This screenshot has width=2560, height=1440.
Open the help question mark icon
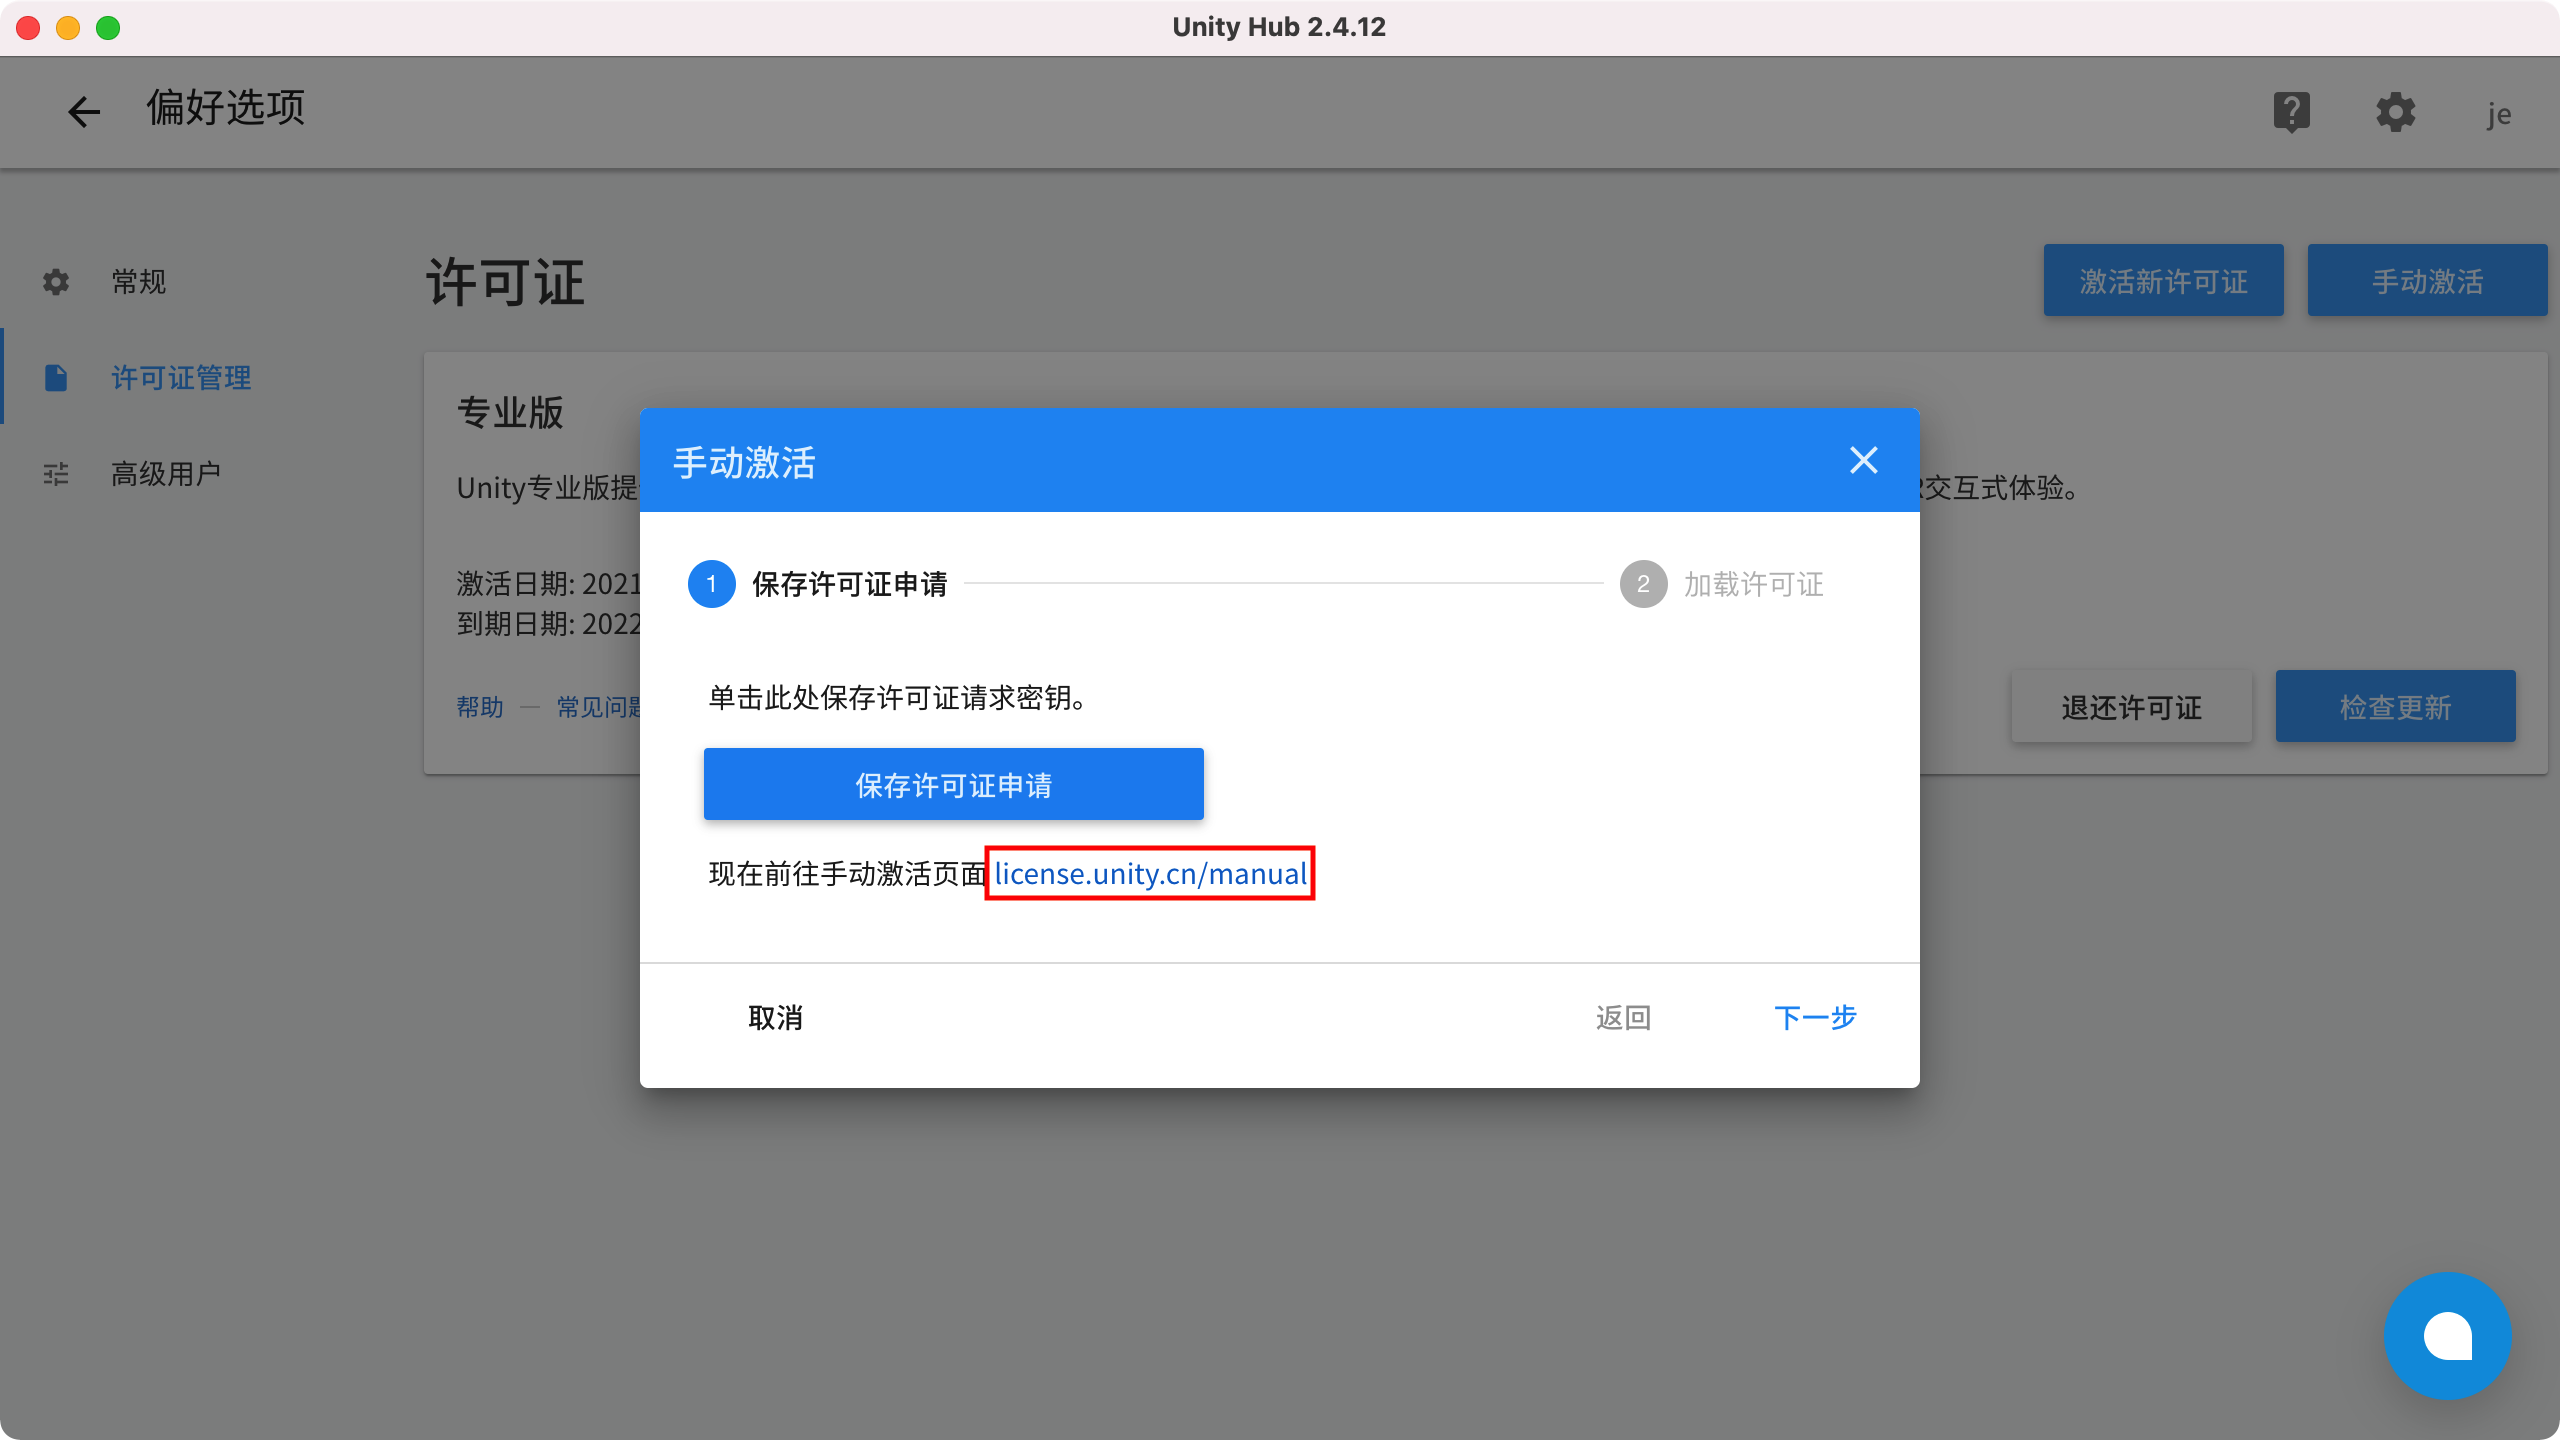click(x=2292, y=112)
